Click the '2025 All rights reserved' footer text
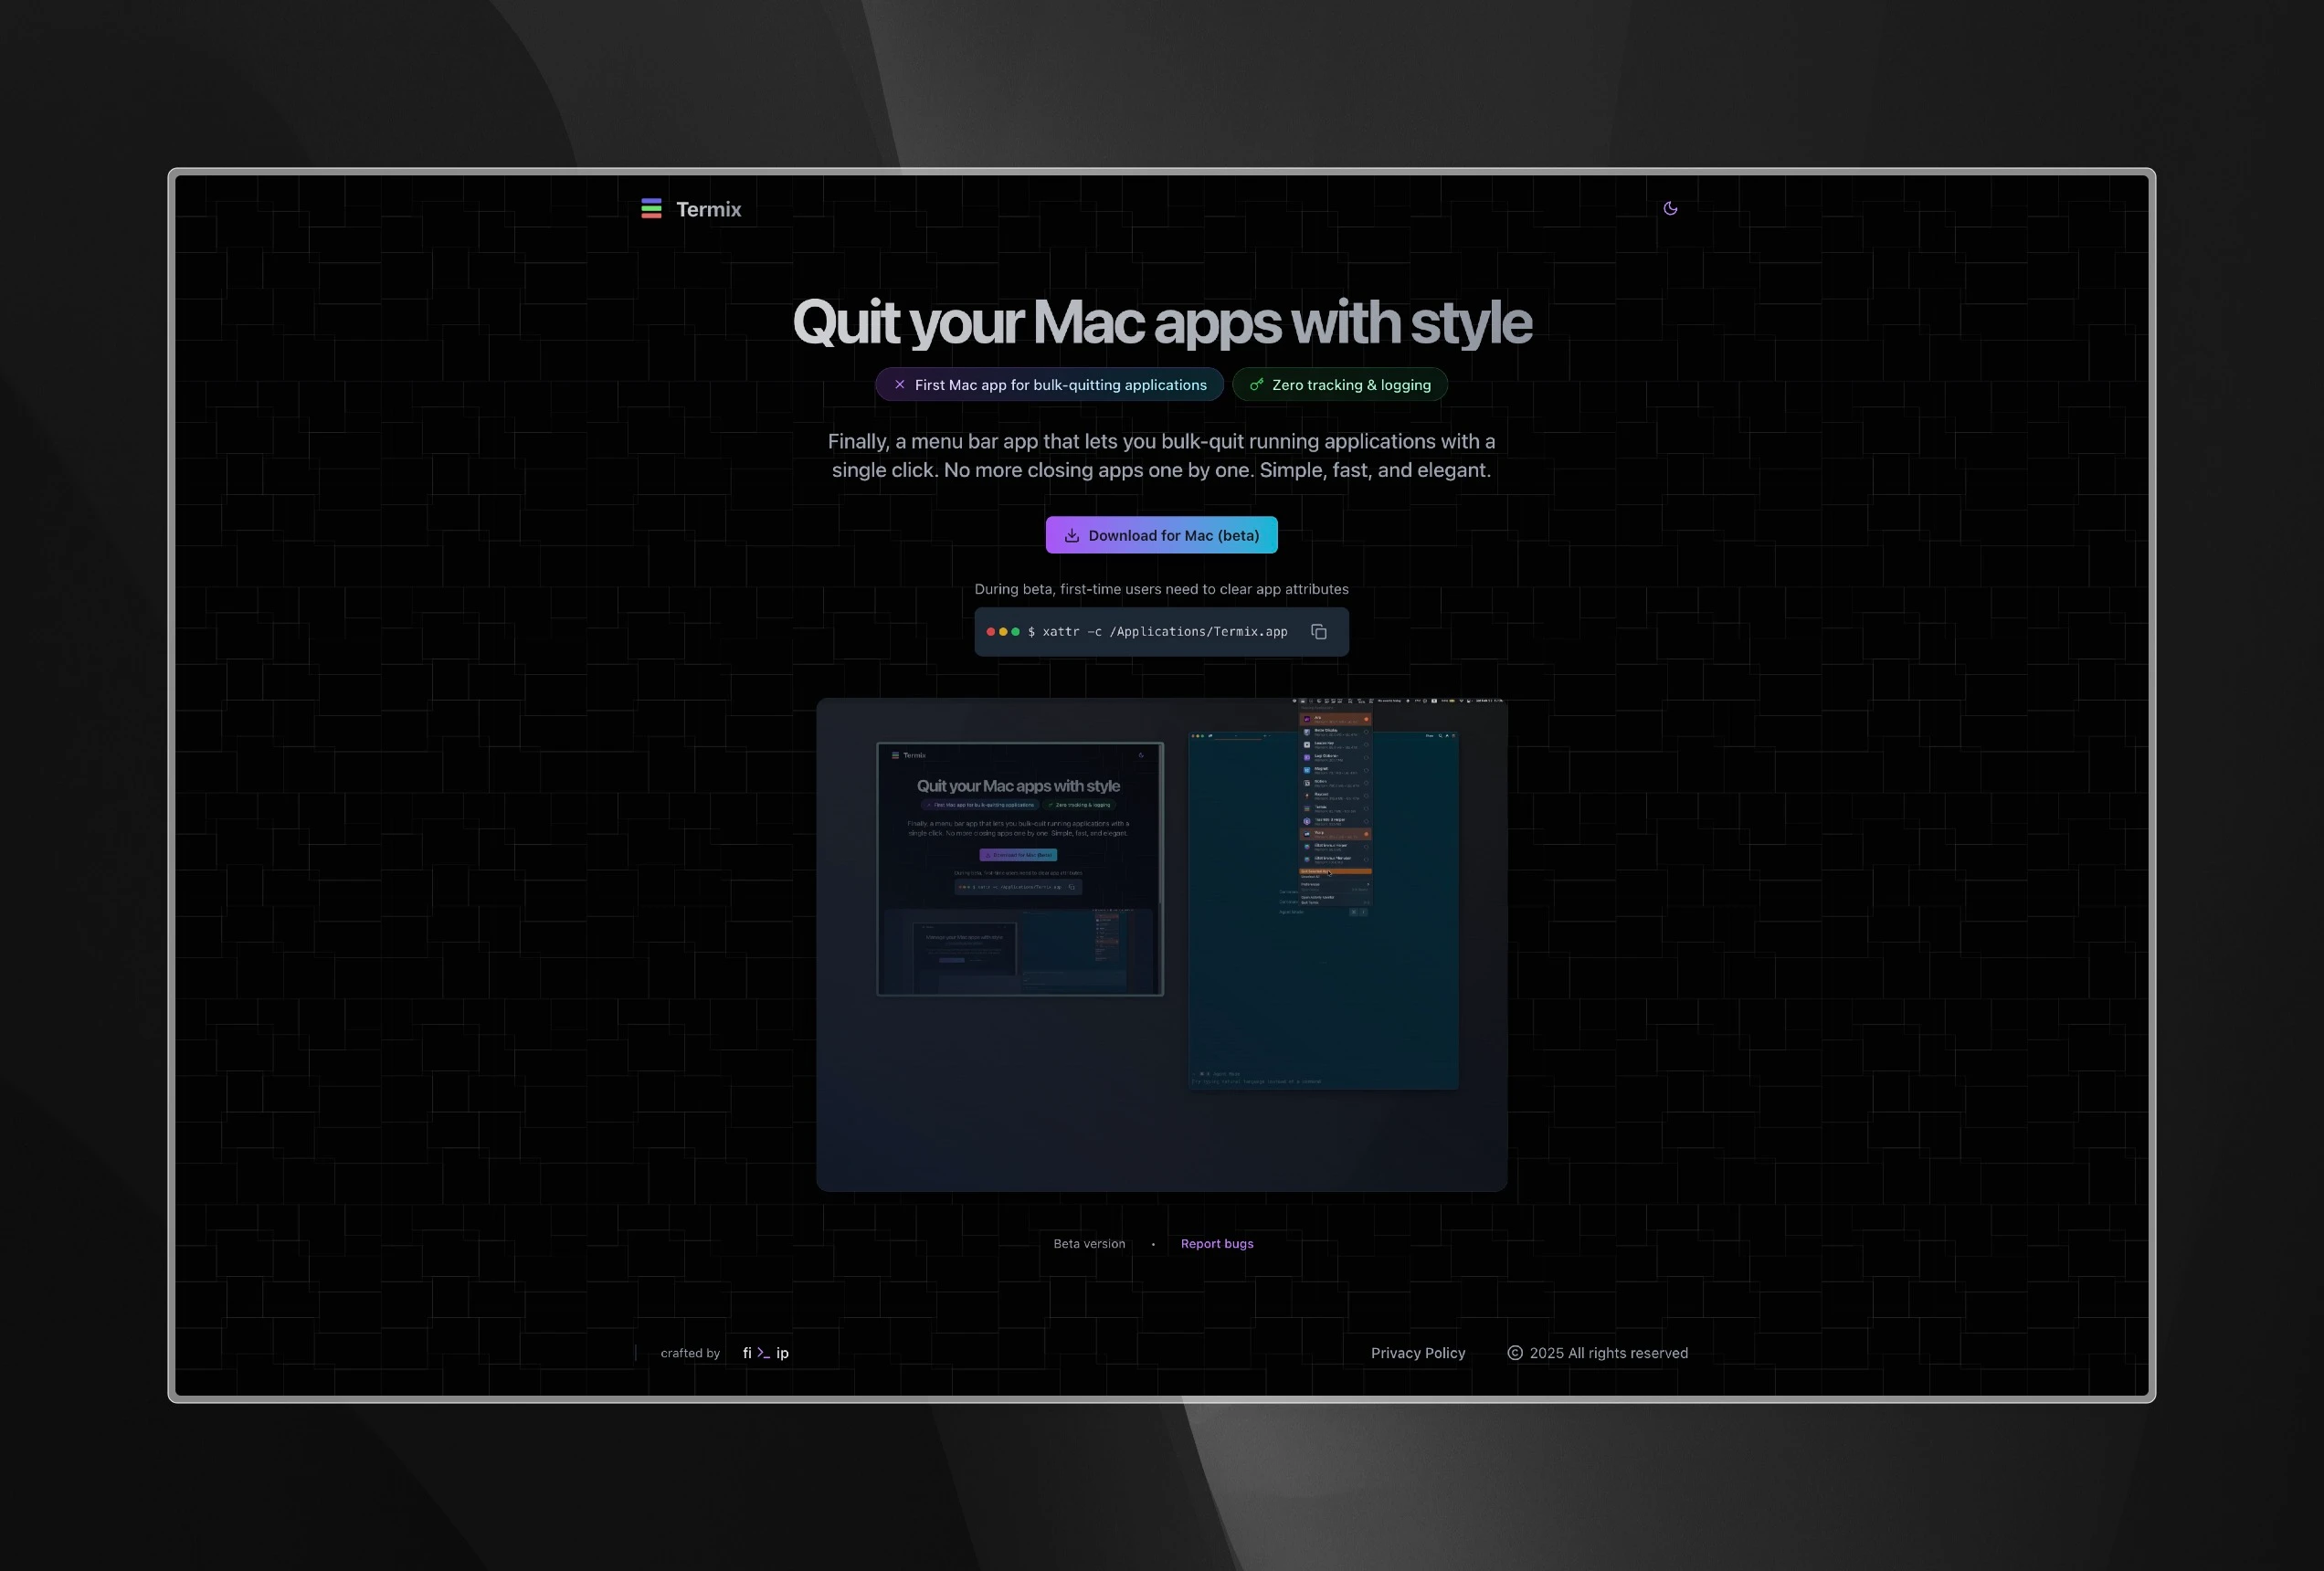 click(1609, 1353)
